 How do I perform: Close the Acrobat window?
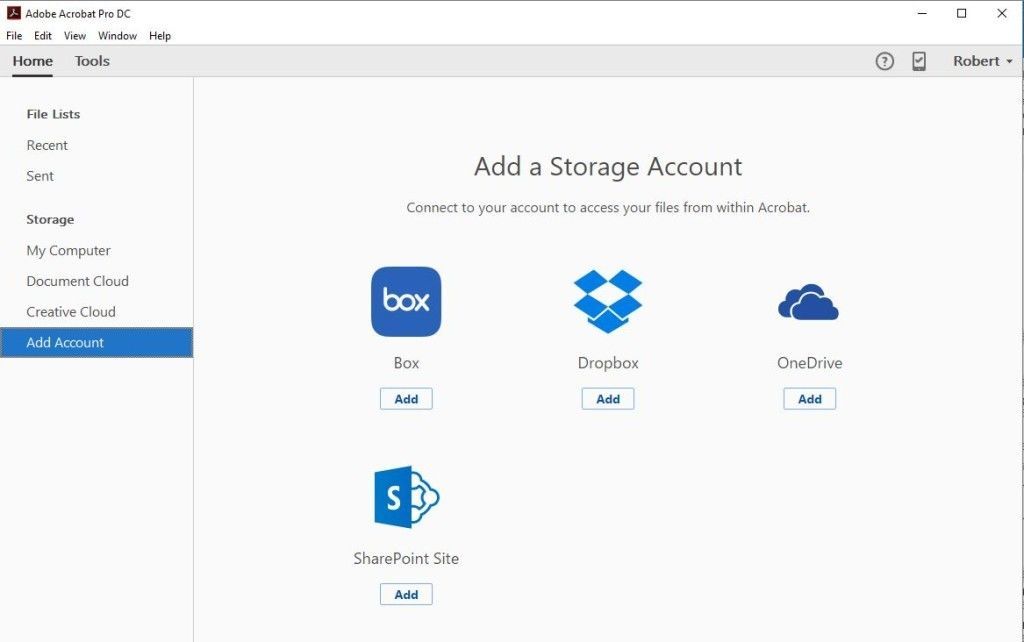point(1002,13)
